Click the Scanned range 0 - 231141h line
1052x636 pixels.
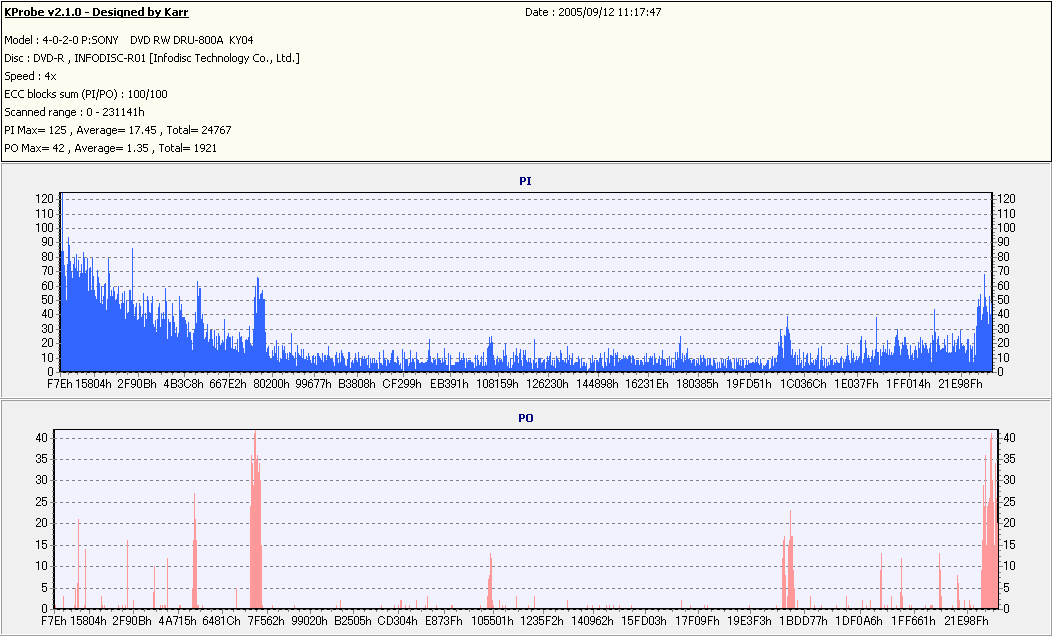pyautogui.click(x=74, y=112)
